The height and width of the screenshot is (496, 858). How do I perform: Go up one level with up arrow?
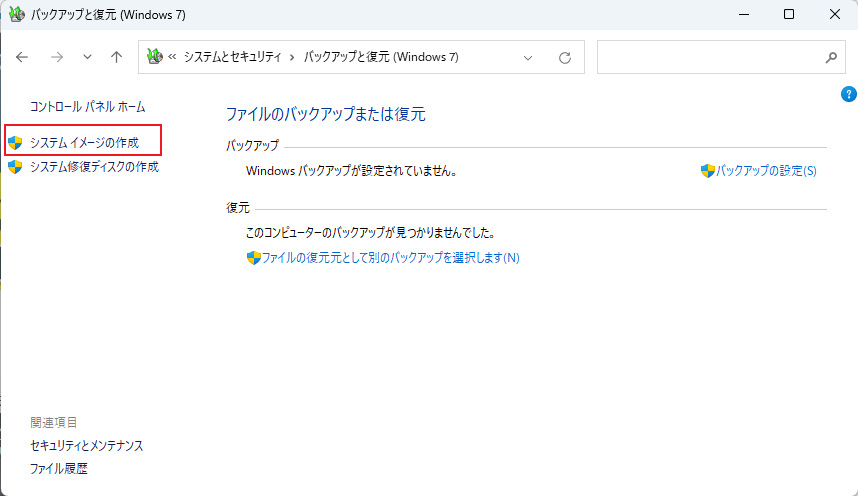[116, 57]
